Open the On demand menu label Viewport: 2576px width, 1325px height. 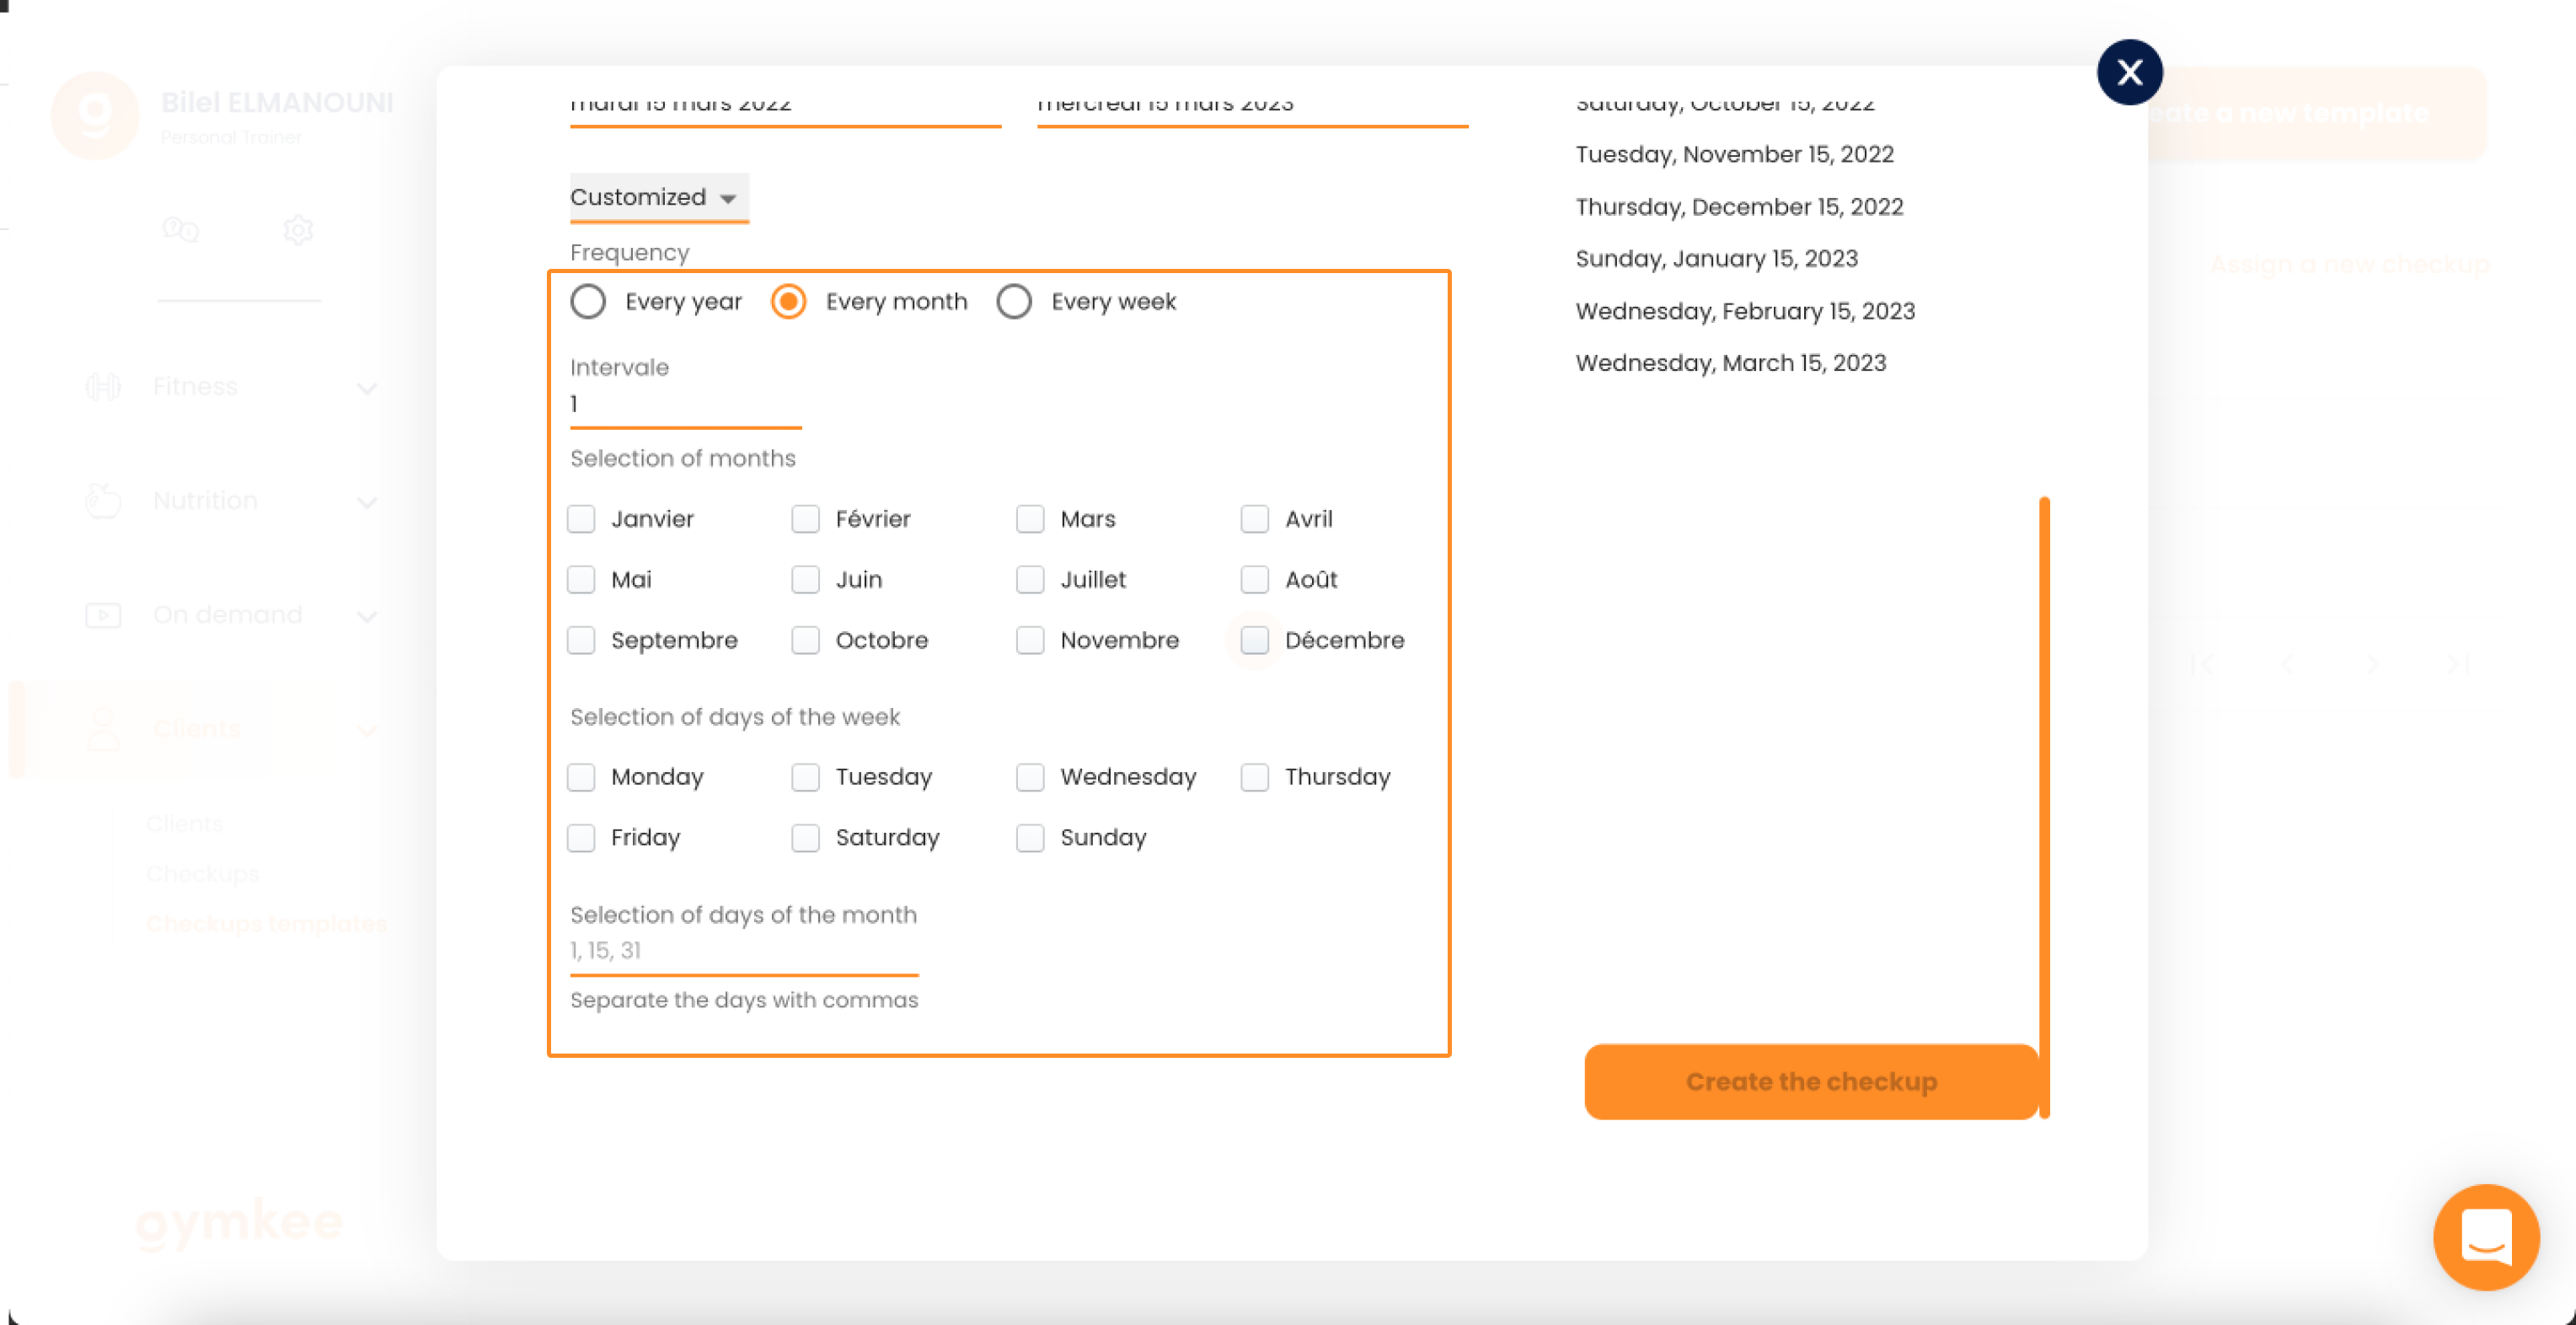[x=227, y=615]
